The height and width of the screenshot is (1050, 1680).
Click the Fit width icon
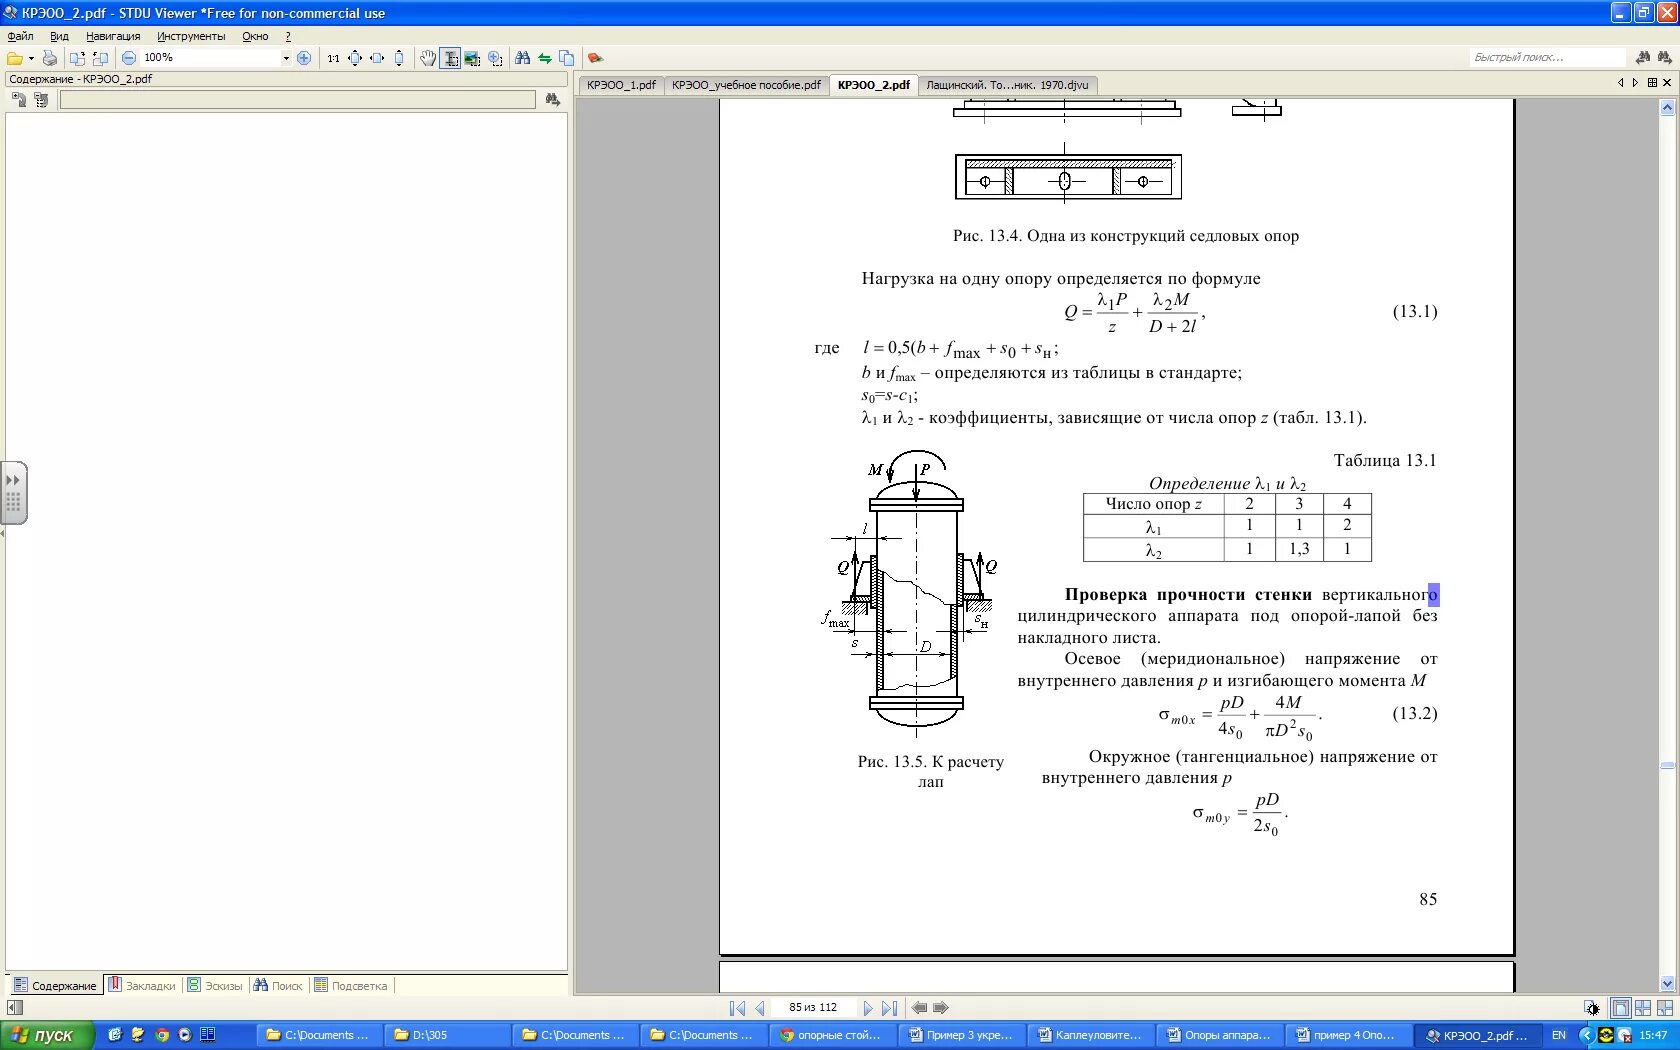(377, 58)
